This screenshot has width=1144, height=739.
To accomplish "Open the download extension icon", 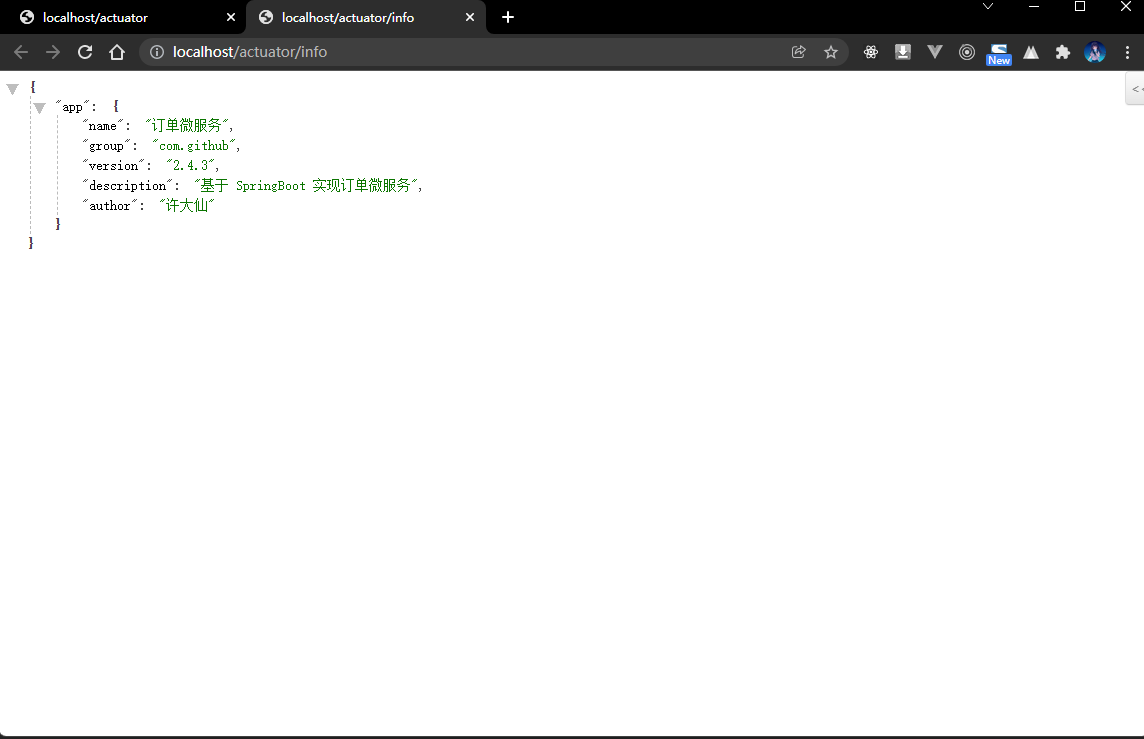I will [x=903, y=52].
